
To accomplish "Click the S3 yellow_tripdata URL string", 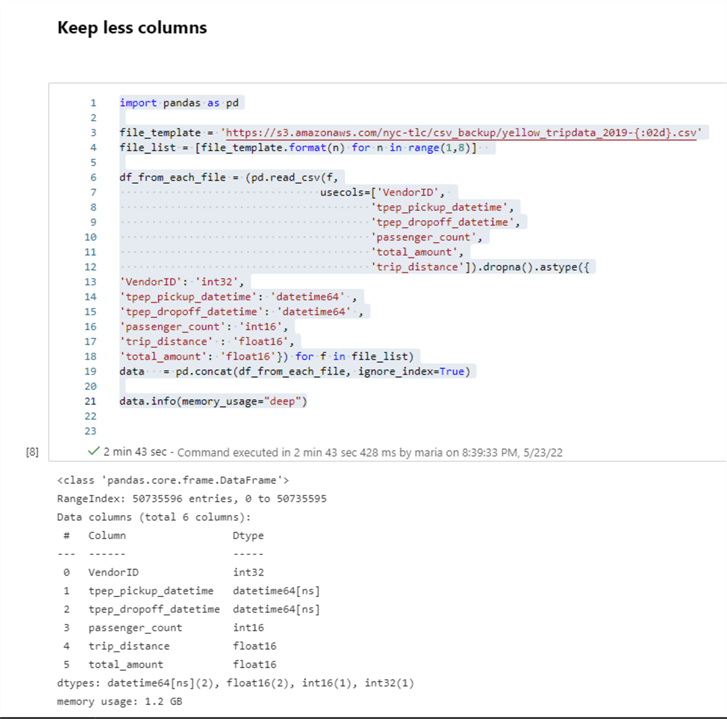I will click(x=461, y=133).
